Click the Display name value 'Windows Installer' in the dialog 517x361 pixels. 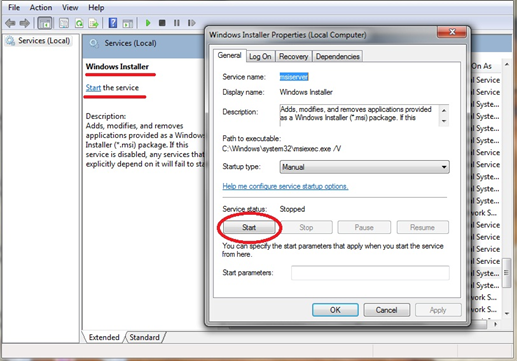pos(306,92)
